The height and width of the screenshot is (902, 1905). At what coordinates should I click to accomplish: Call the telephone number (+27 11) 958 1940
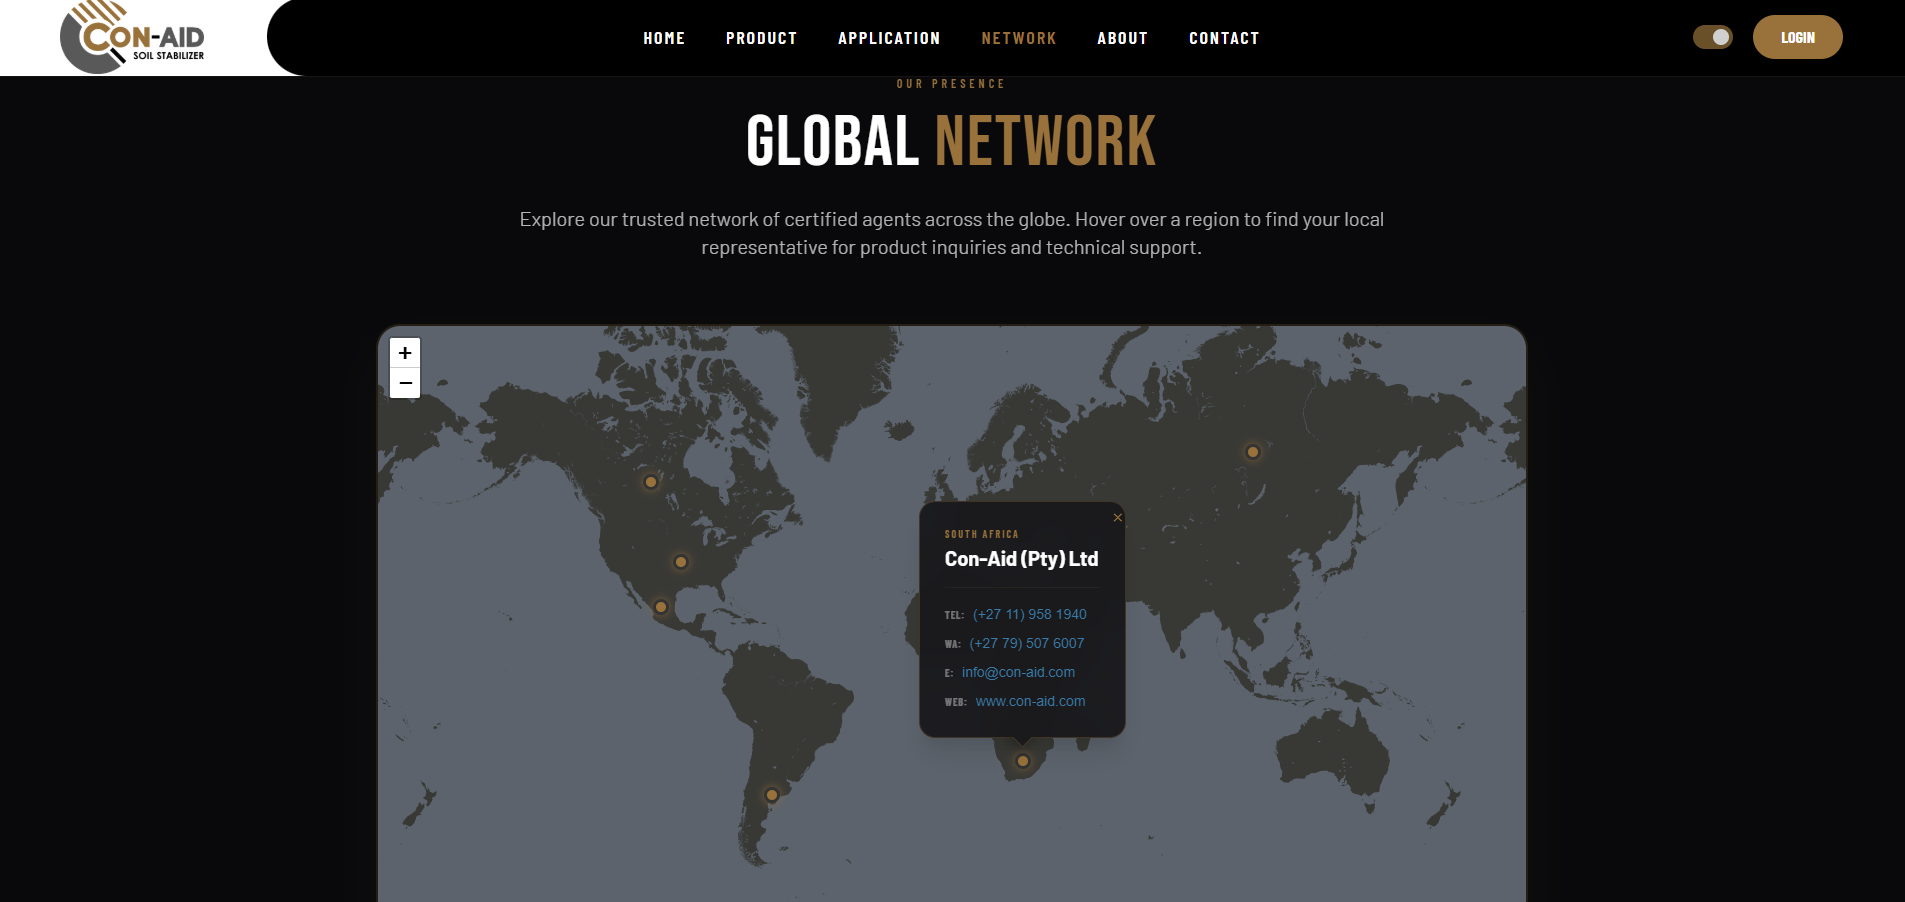pos(1029,614)
